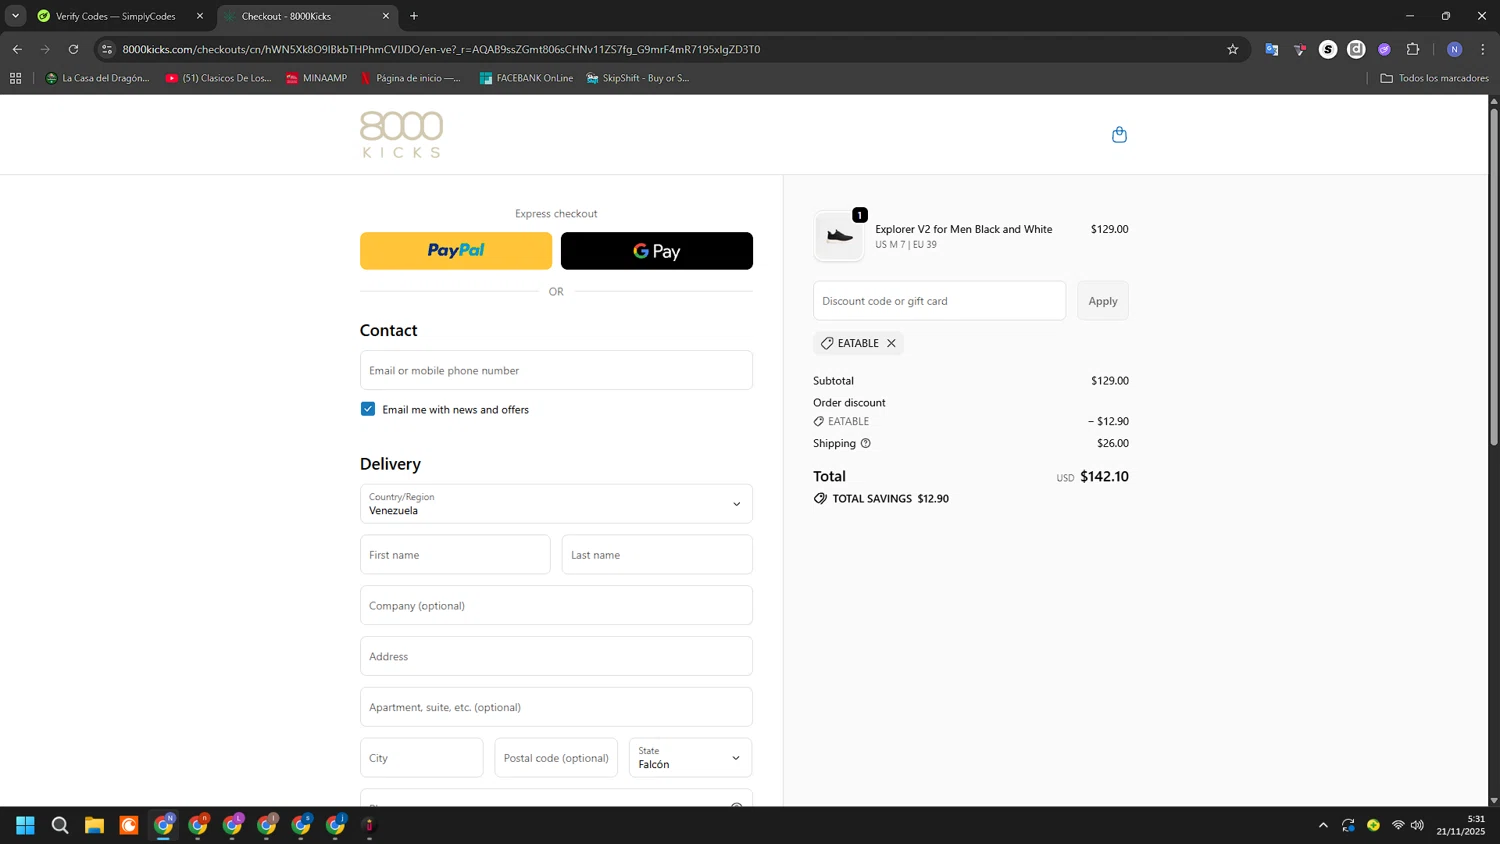The width and height of the screenshot is (1500, 844).
Task: Open File Explorer from the taskbar
Action: 94,825
